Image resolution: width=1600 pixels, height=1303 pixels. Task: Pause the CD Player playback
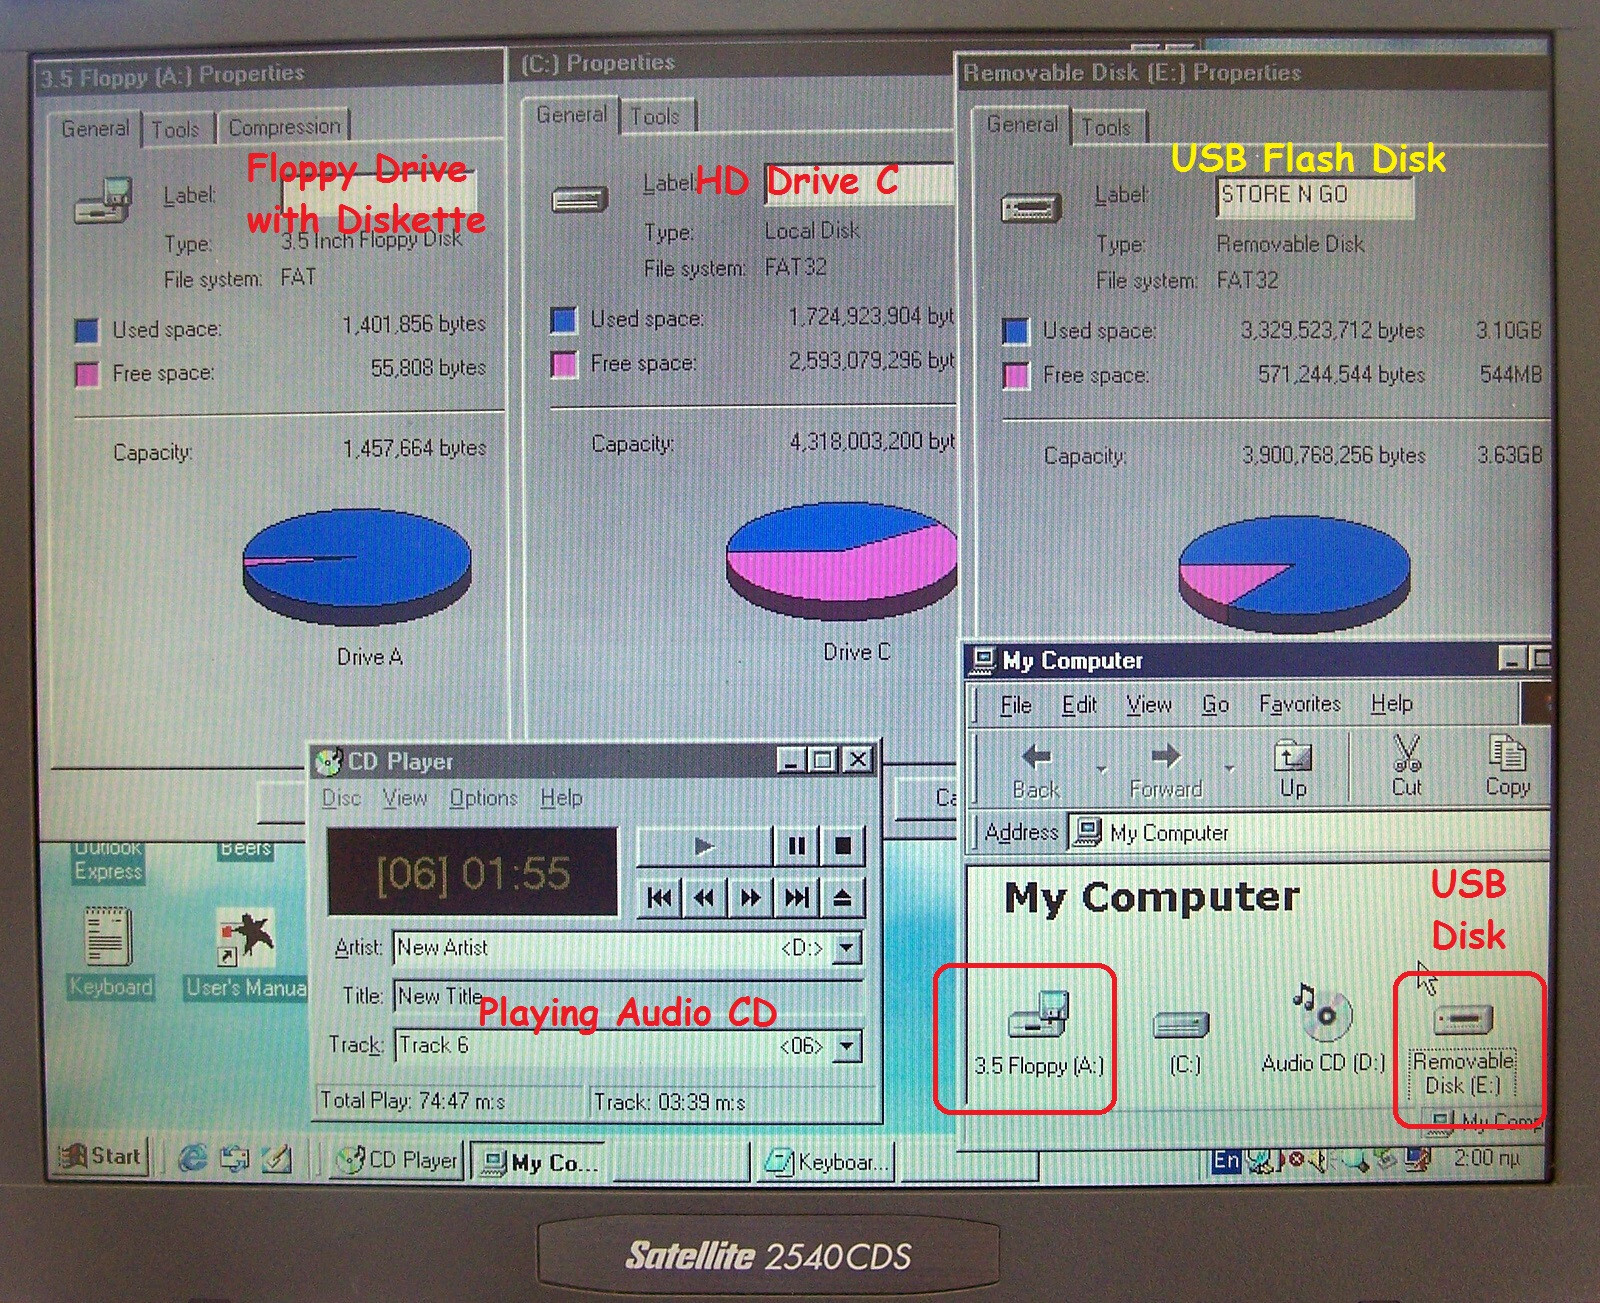797,847
